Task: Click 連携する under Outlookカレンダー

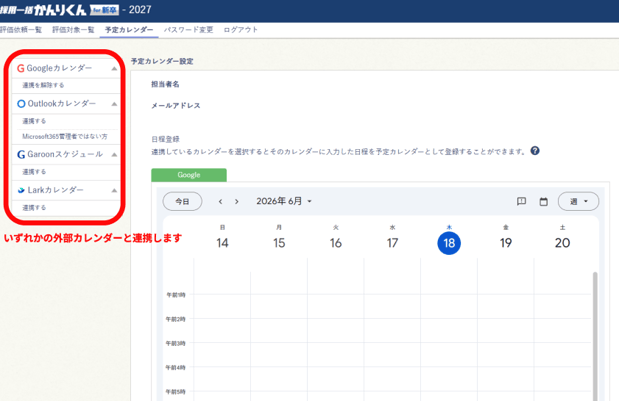Action: [x=34, y=121]
